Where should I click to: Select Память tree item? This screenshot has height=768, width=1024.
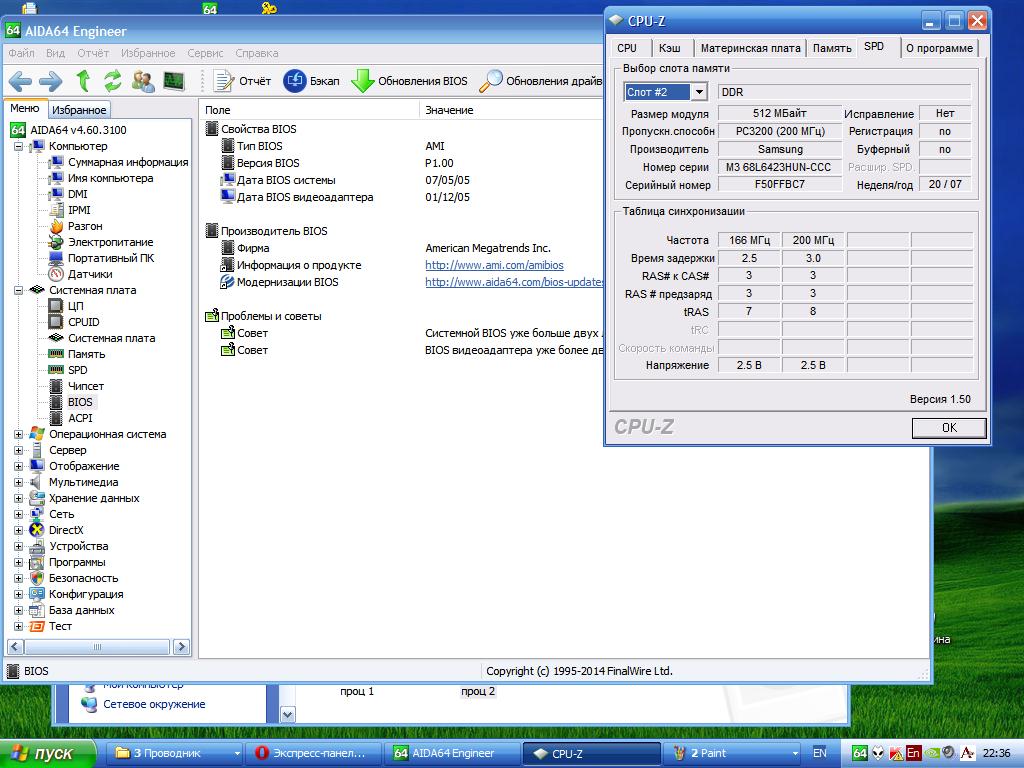[x=86, y=354]
